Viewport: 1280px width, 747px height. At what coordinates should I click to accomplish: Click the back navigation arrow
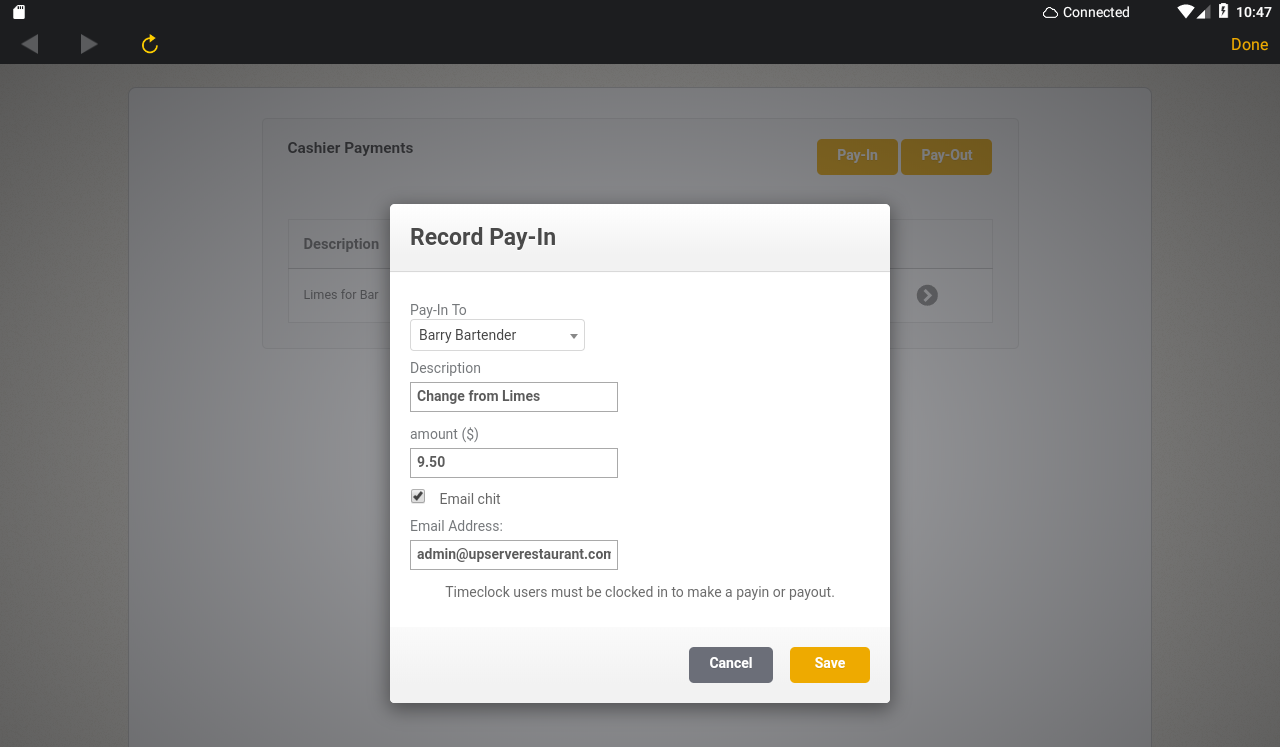(x=28, y=44)
